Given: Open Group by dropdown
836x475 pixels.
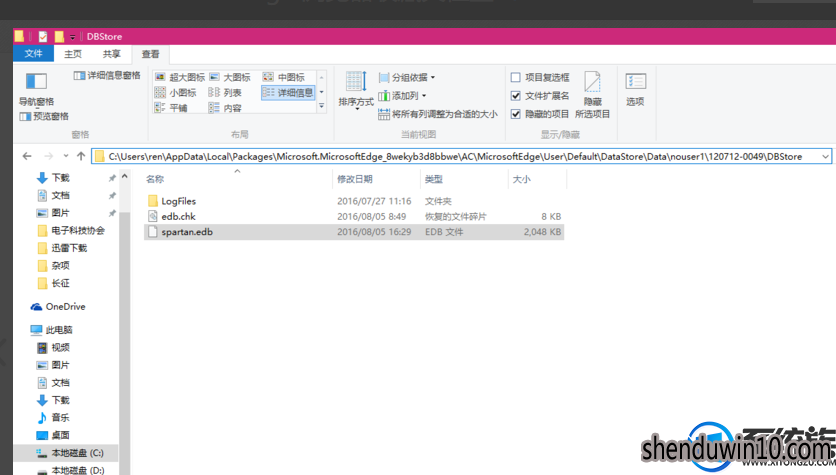Looking at the screenshot, I should coord(407,77).
